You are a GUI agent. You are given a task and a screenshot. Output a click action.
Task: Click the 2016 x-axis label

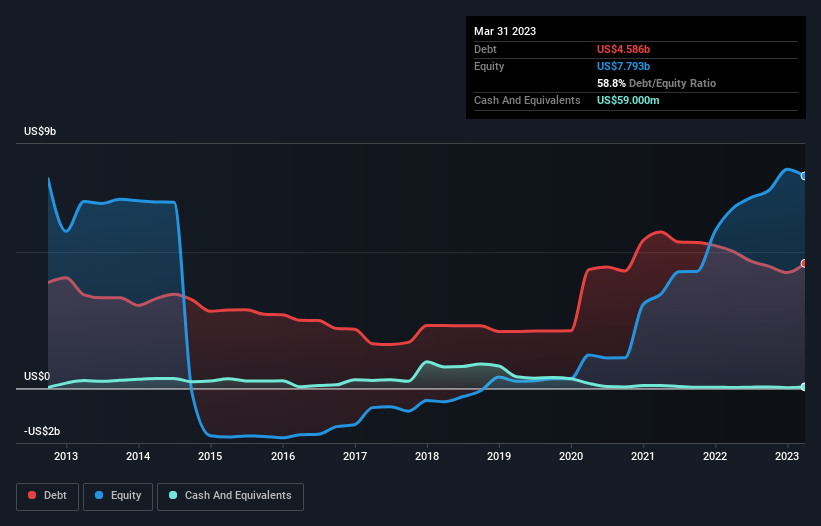coord(283,456)
